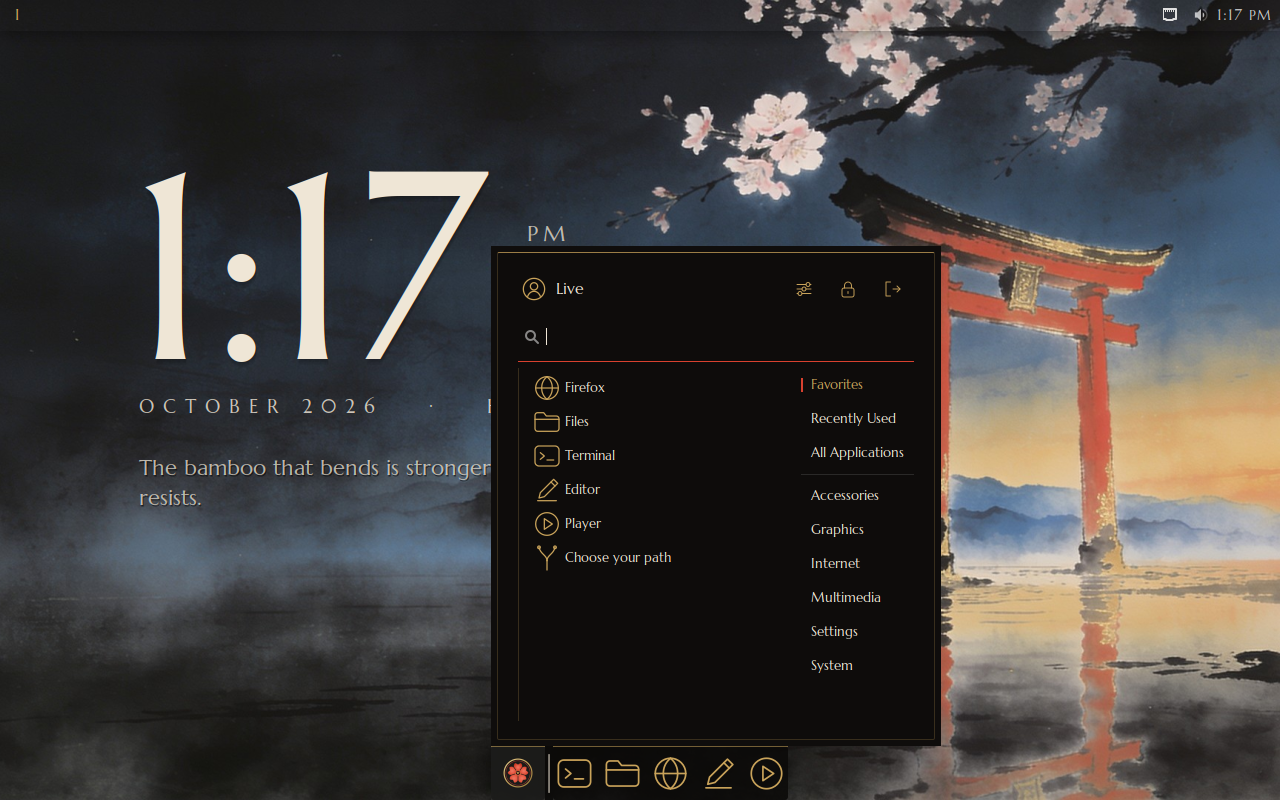Open the Settings category
The height and width of the screenshot is (800, 1280).
(857, 631)
